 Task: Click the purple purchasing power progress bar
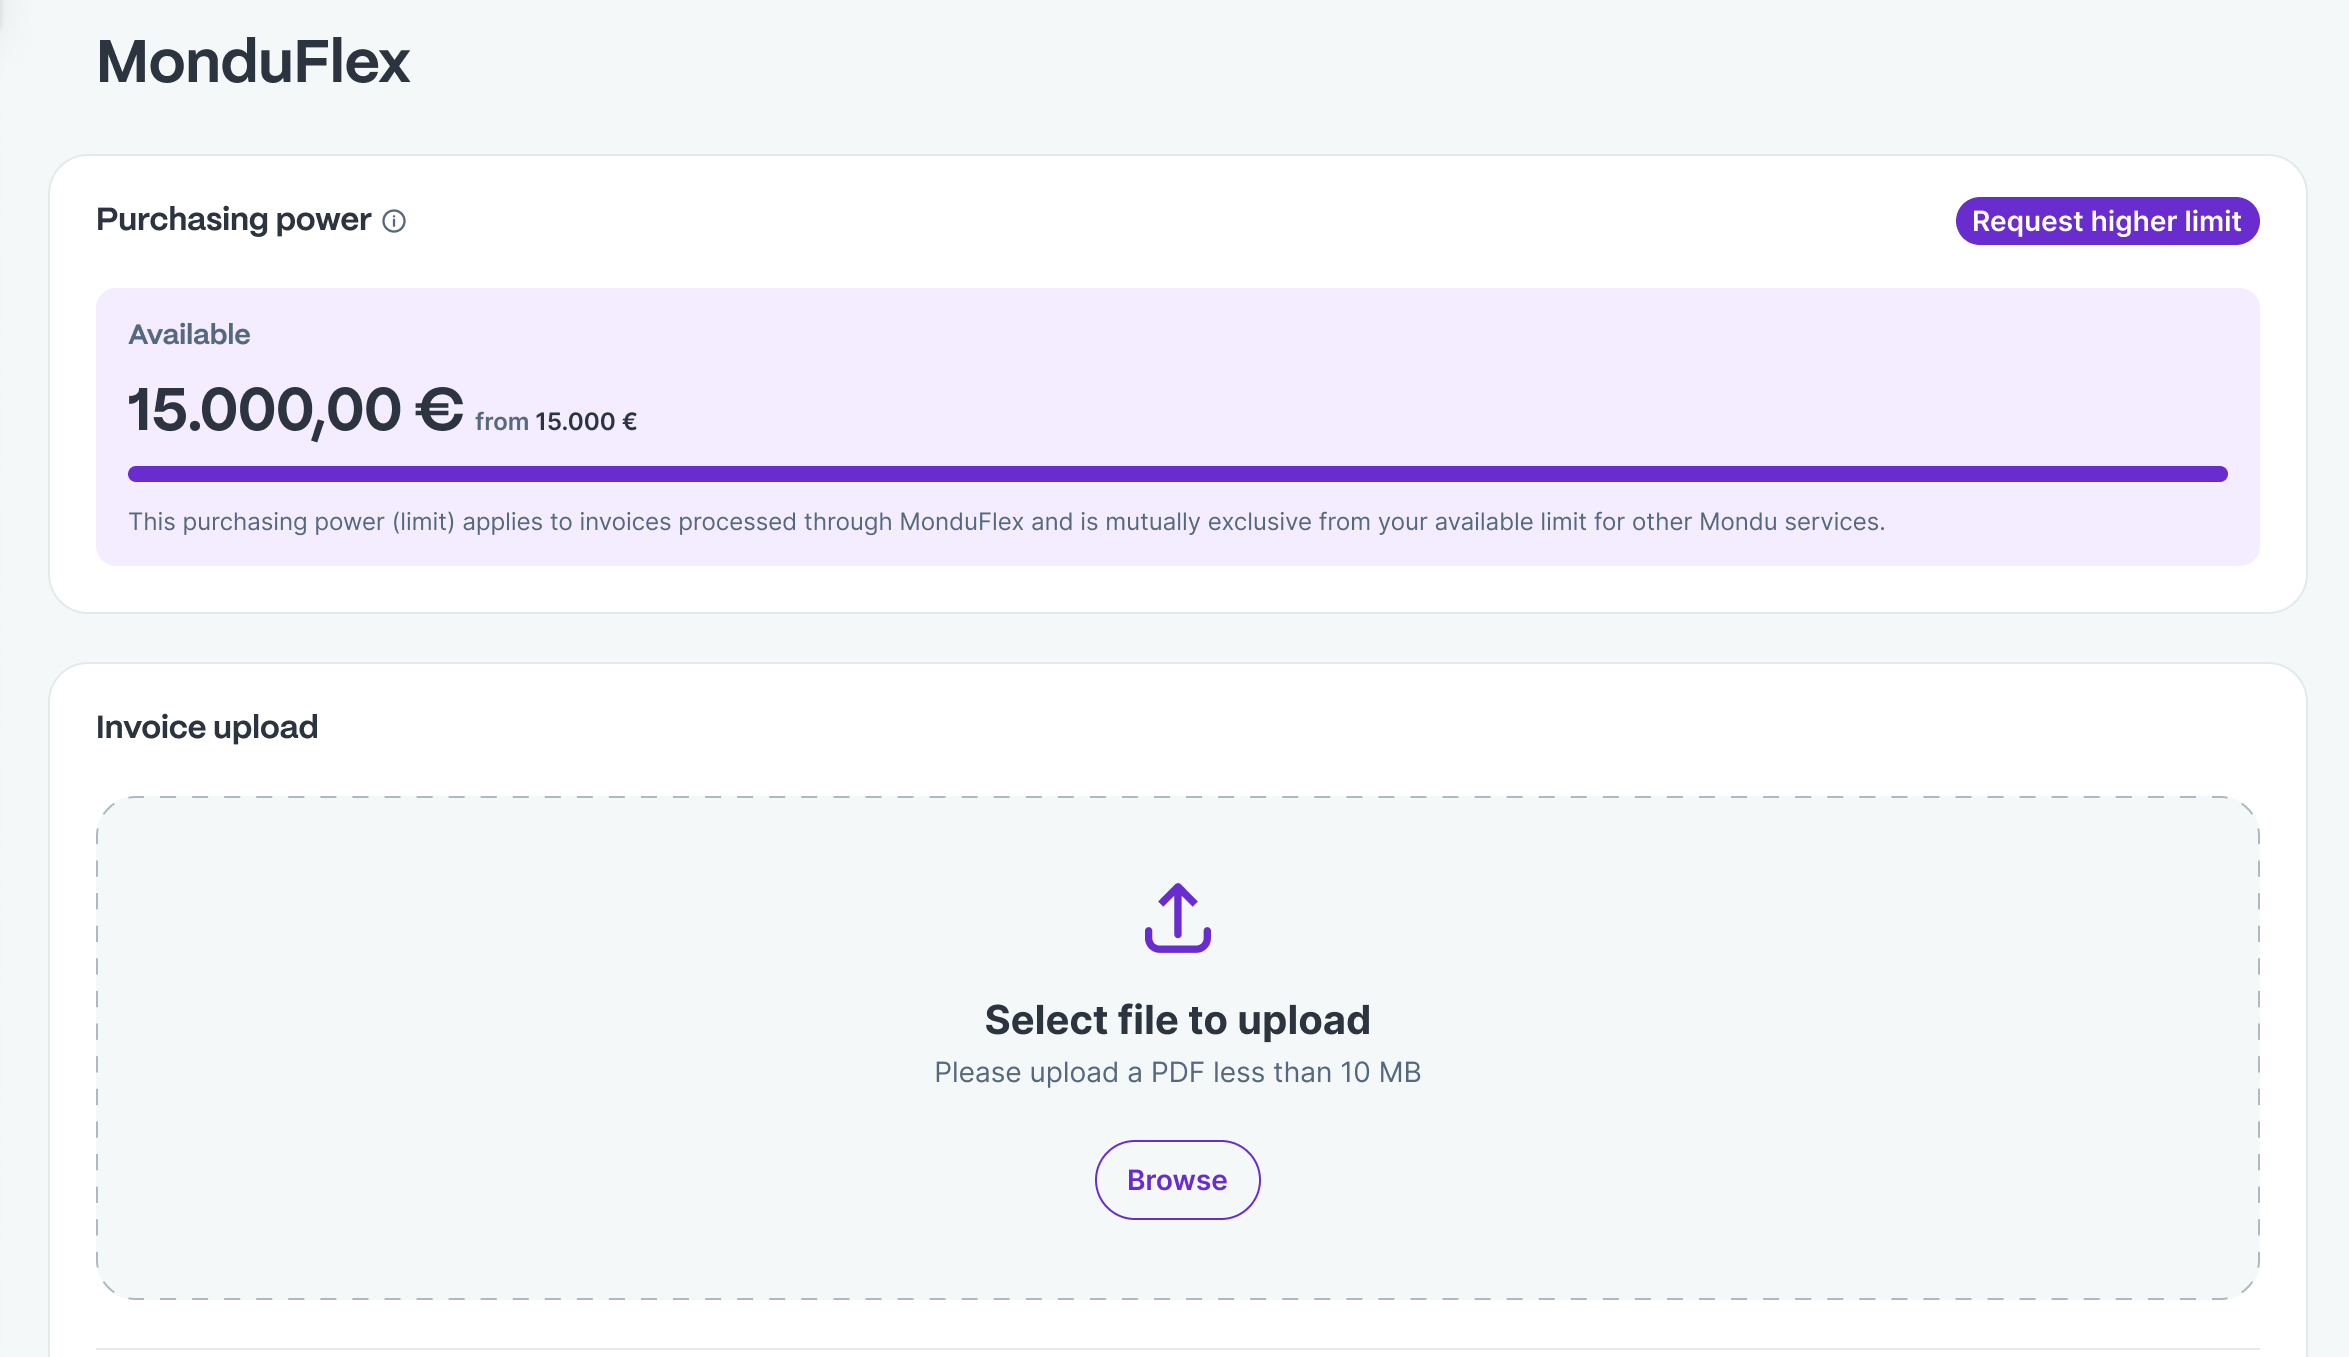click(x=1177, y=474)
